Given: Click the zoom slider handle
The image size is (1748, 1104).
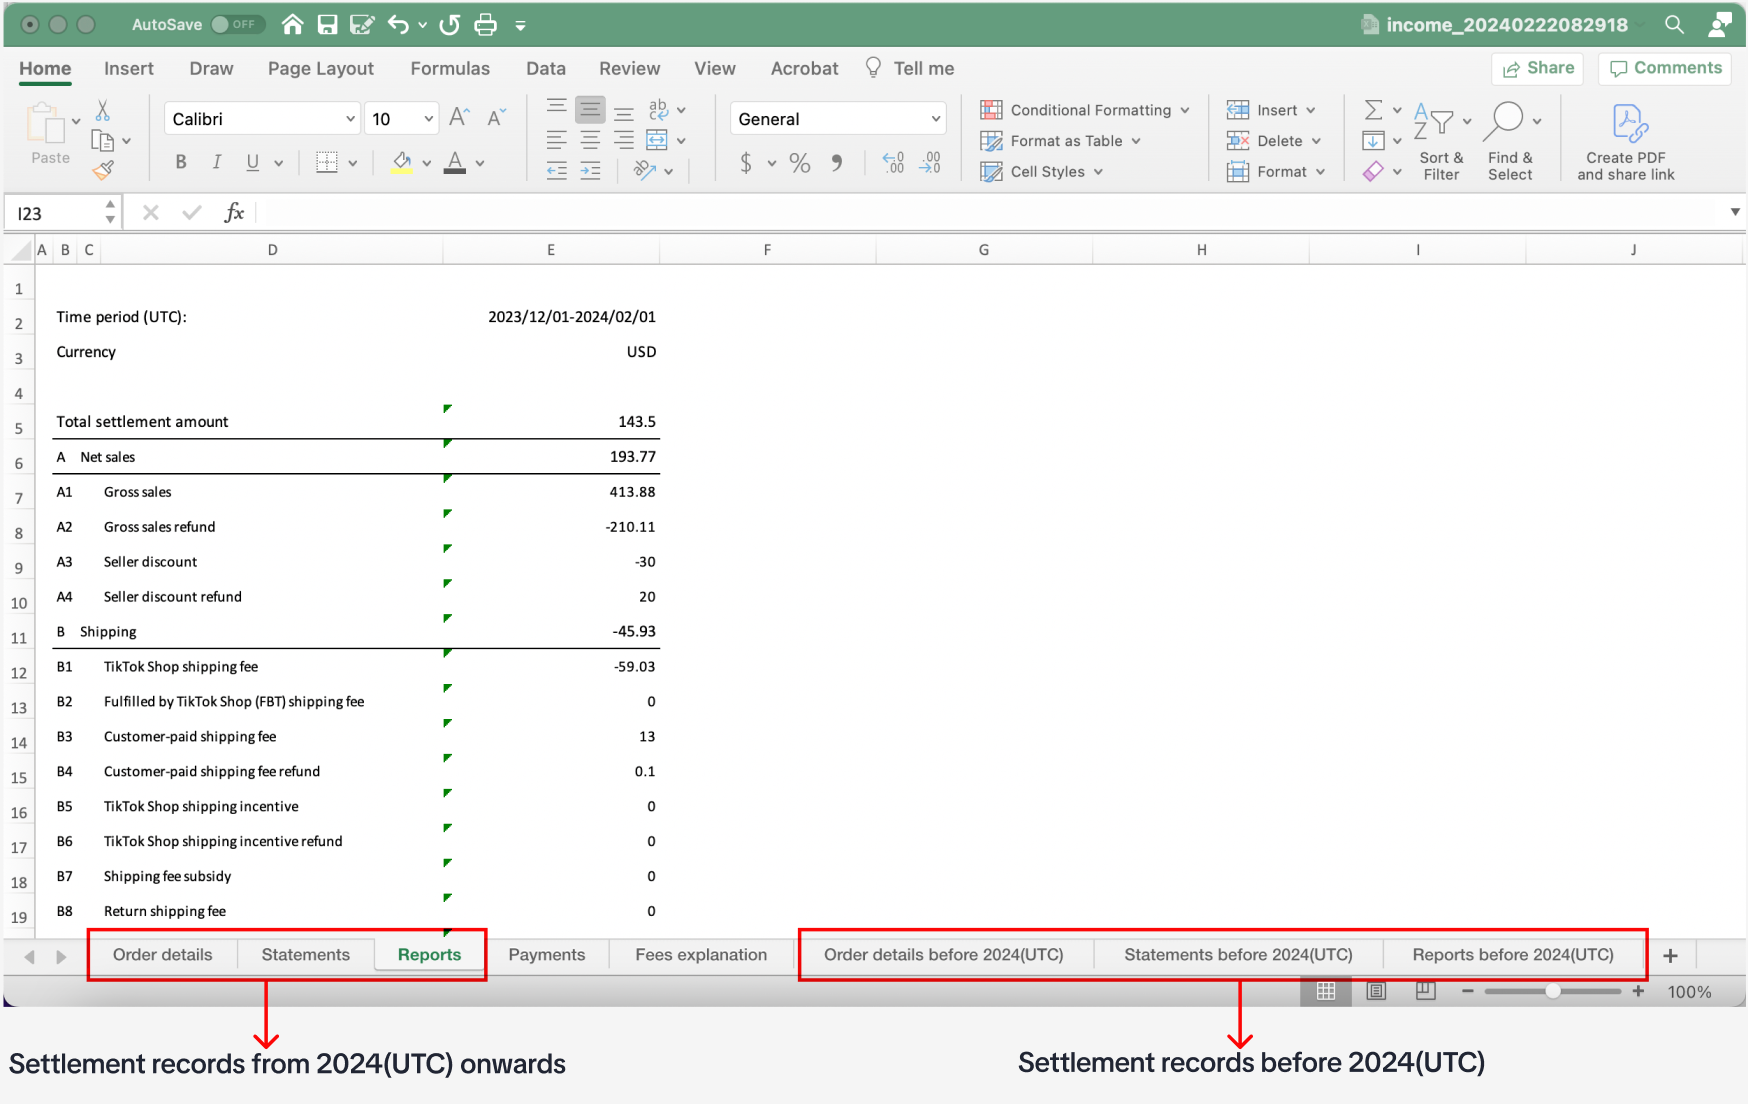Looking at the screenshot, I should 1553,991.
